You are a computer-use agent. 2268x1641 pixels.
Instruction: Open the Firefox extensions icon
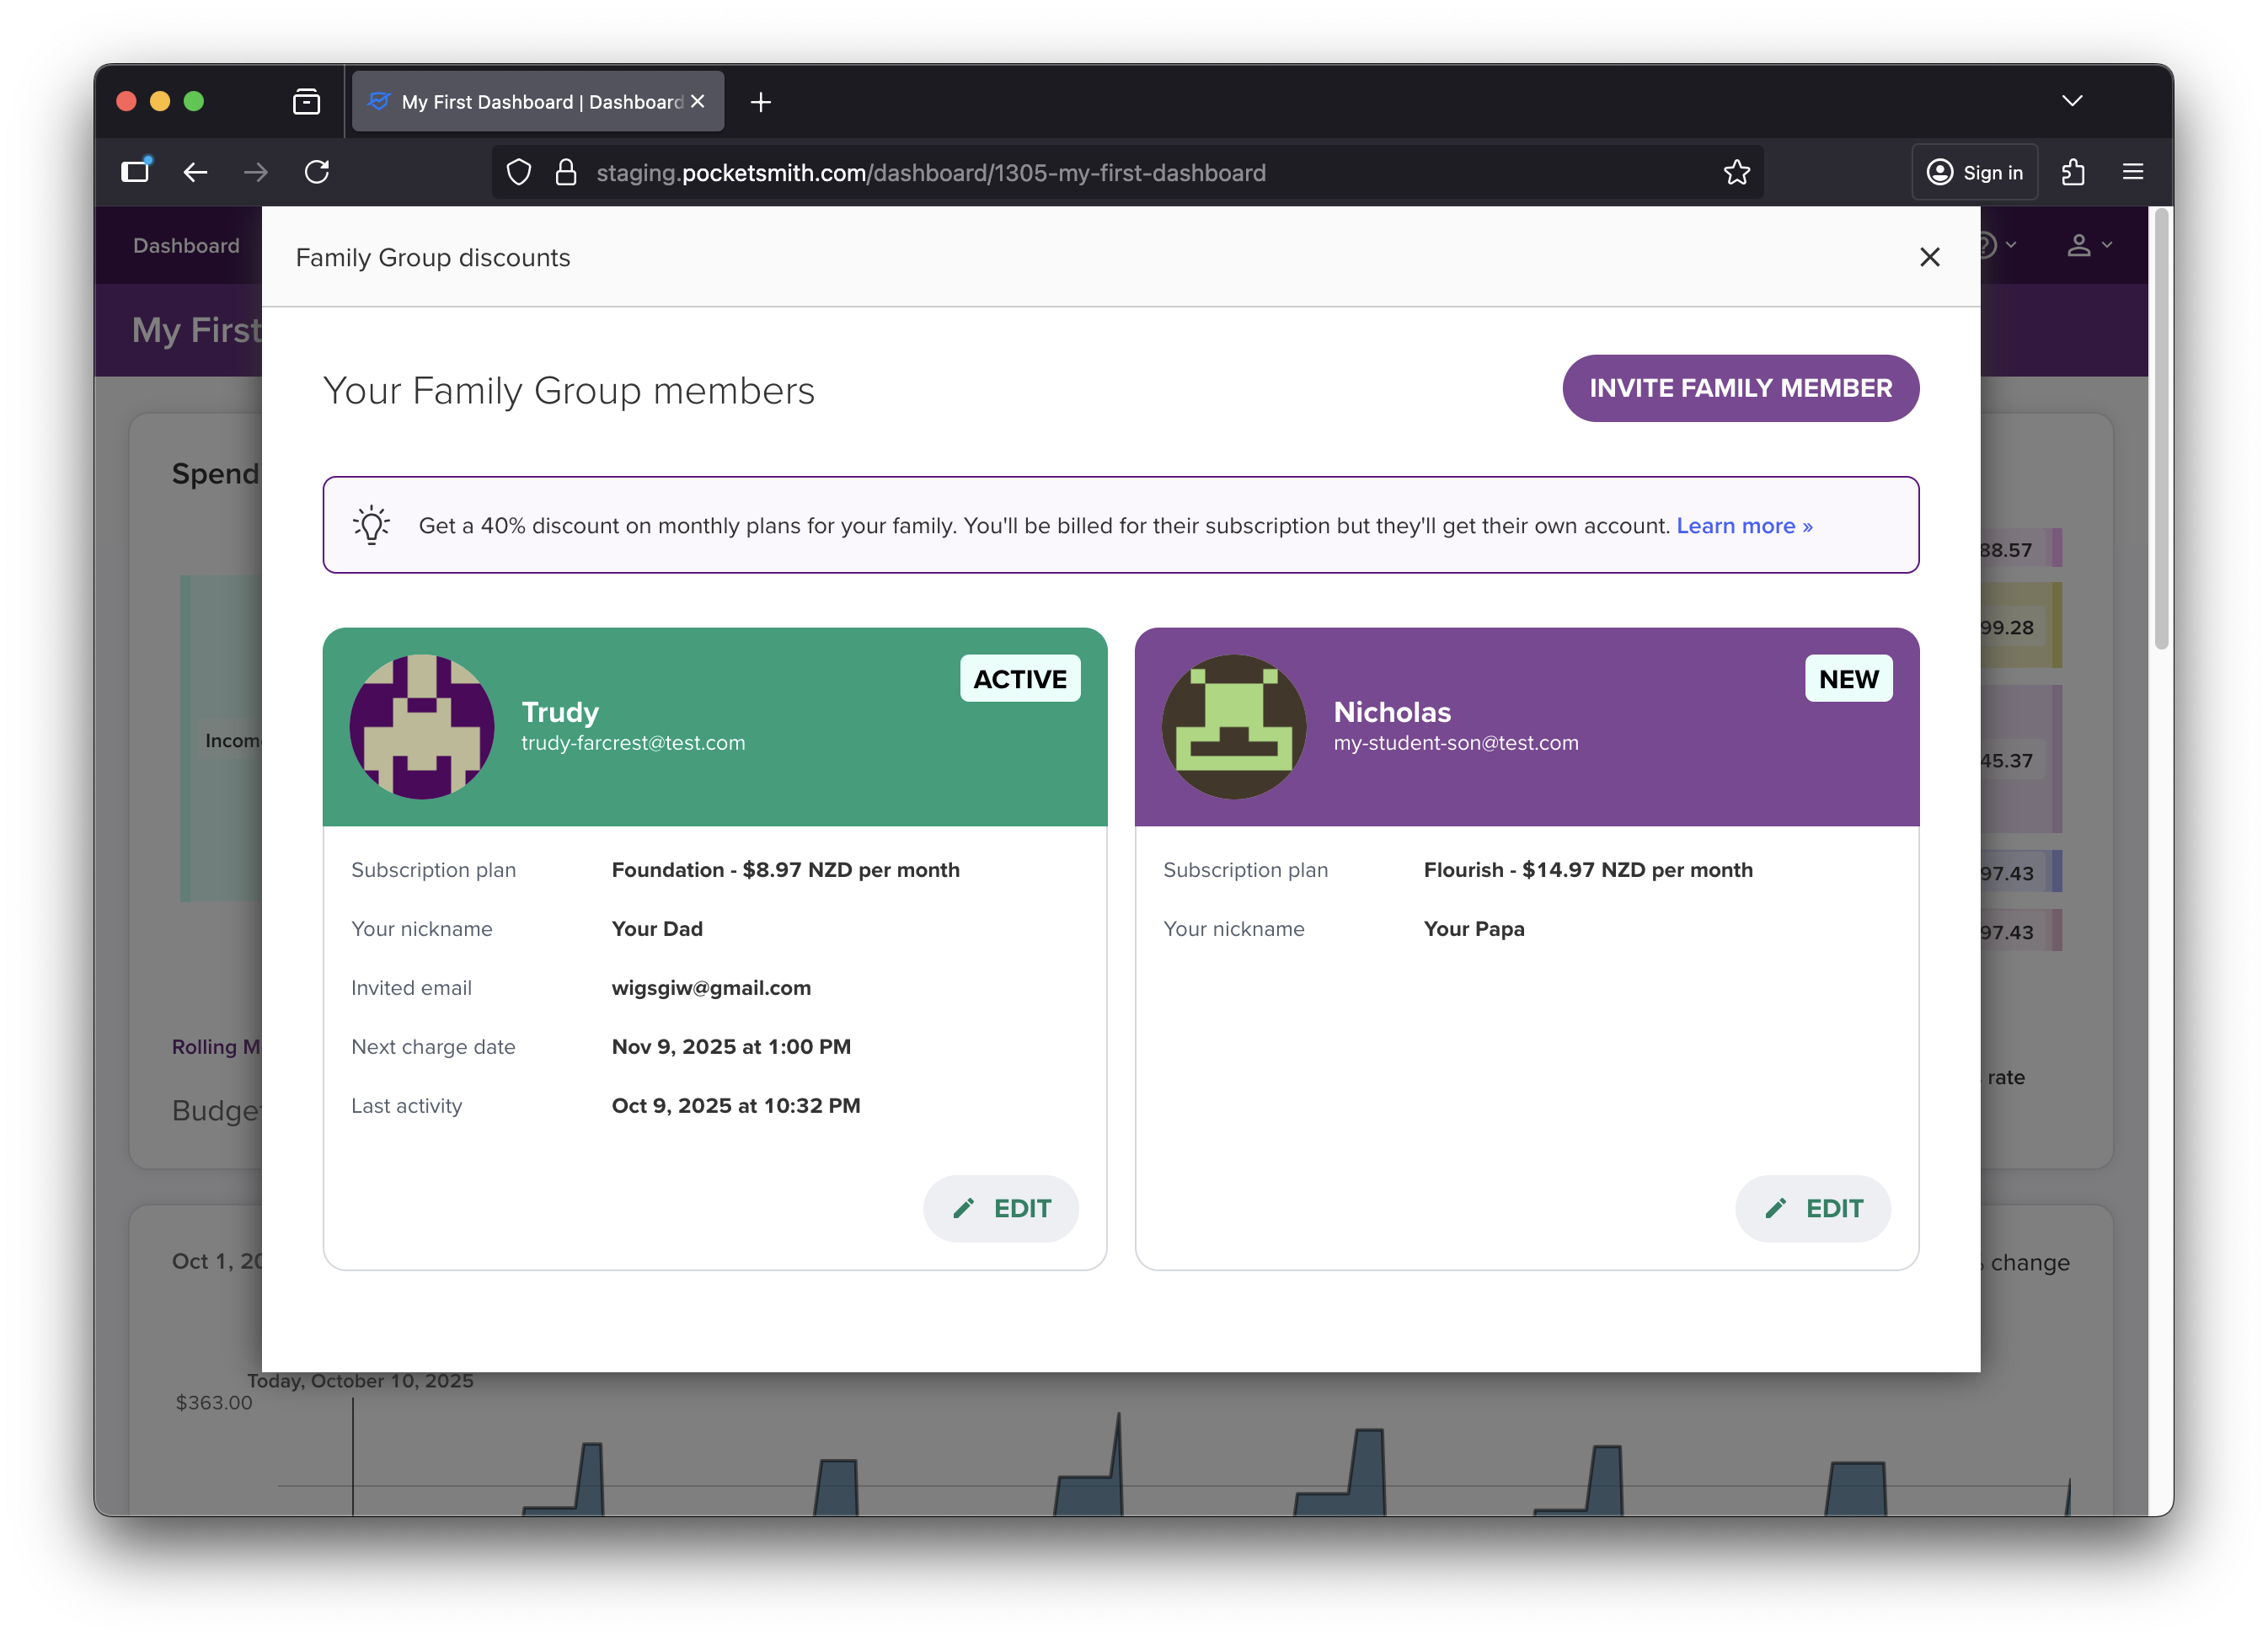click(2072, 172)
